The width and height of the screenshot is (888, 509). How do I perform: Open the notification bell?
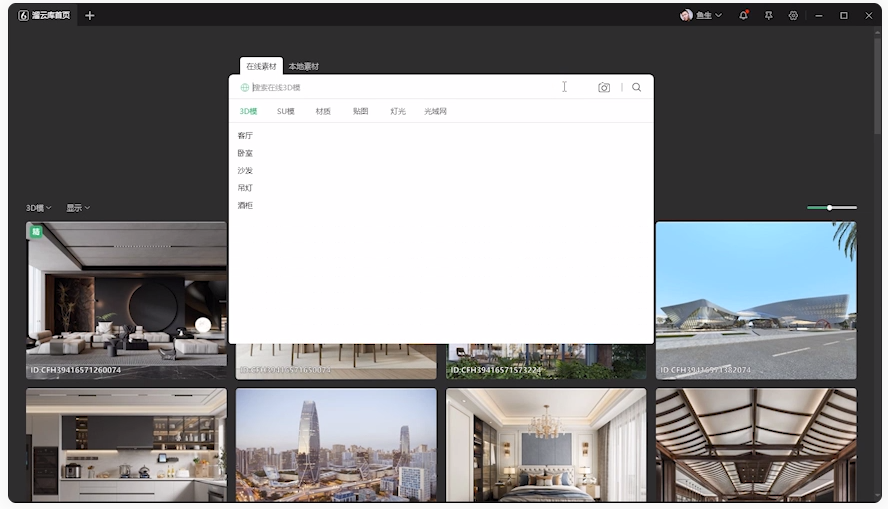pyautogui.click(x=743, y=16)
